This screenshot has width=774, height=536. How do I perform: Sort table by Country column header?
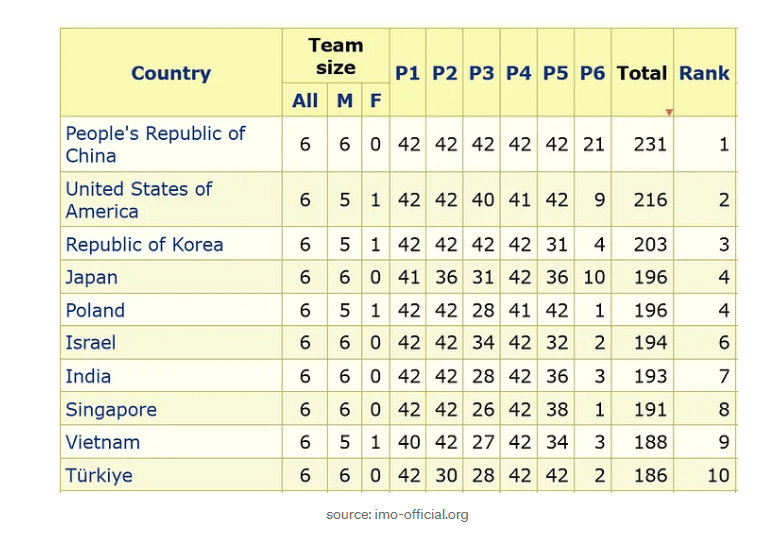[x=171, y=73]
